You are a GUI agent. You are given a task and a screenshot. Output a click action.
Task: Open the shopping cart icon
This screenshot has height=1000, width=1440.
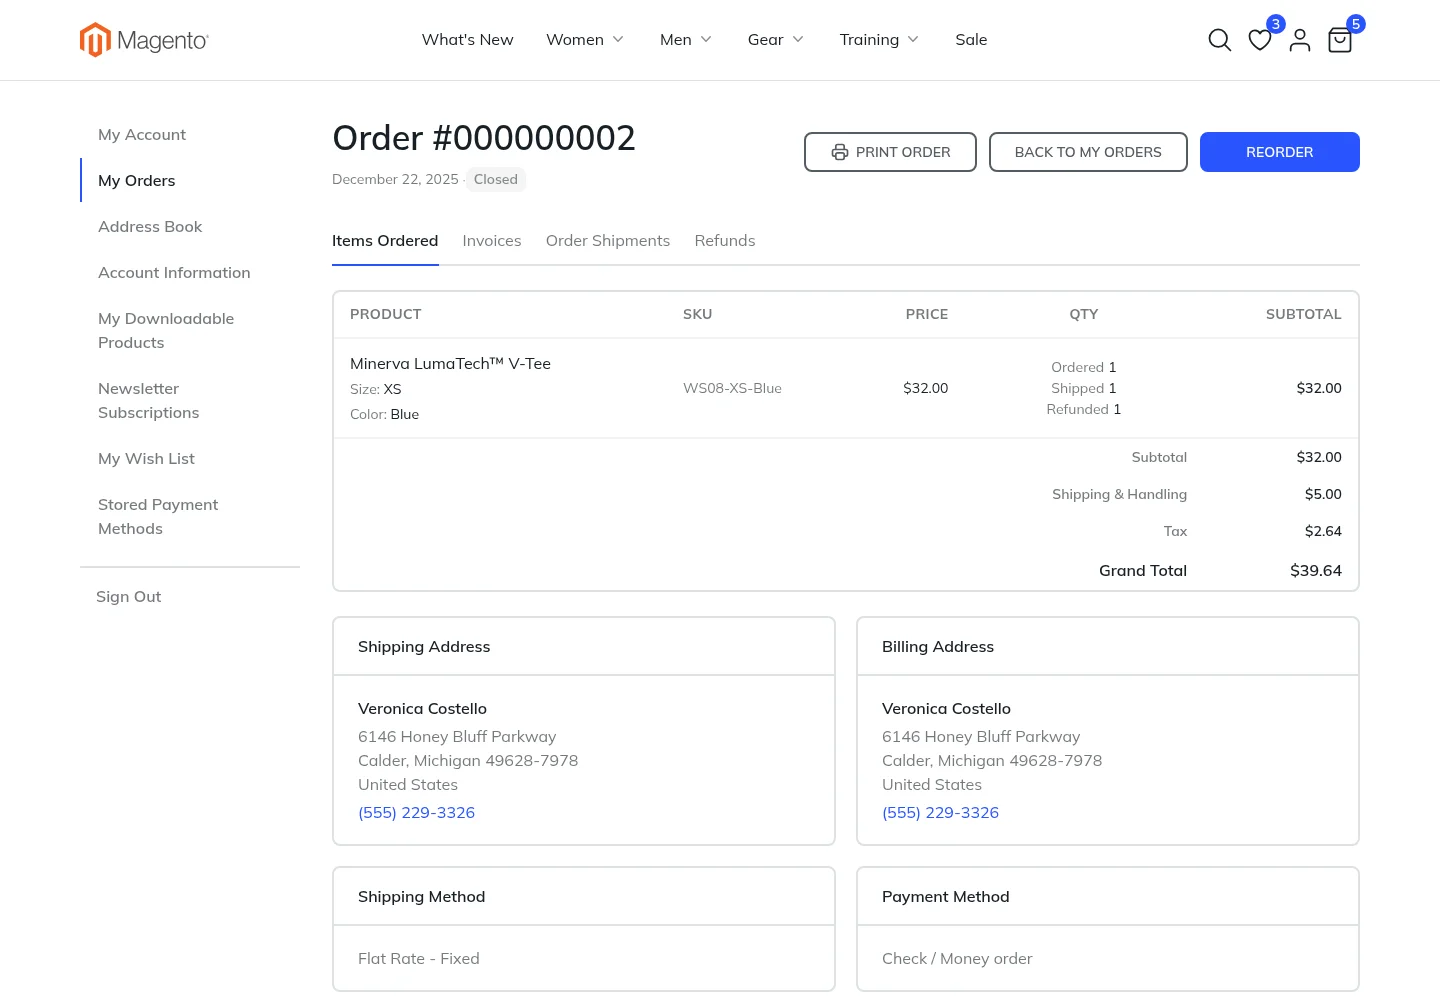pos(1340,40)
